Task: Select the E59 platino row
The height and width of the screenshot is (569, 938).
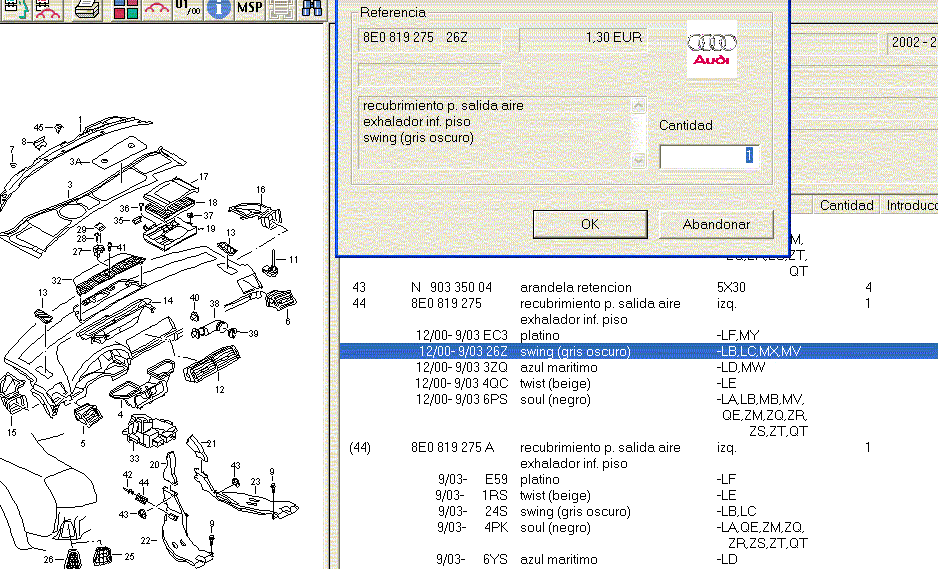Action: click(x=638, y=479)
